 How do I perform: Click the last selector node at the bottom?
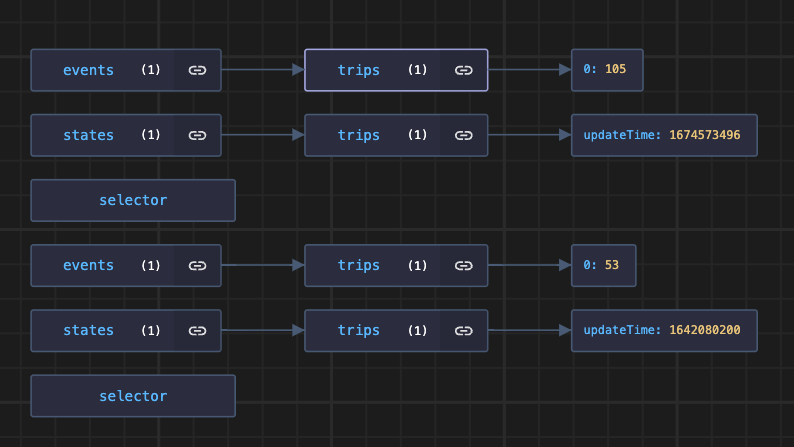(133, 396)
